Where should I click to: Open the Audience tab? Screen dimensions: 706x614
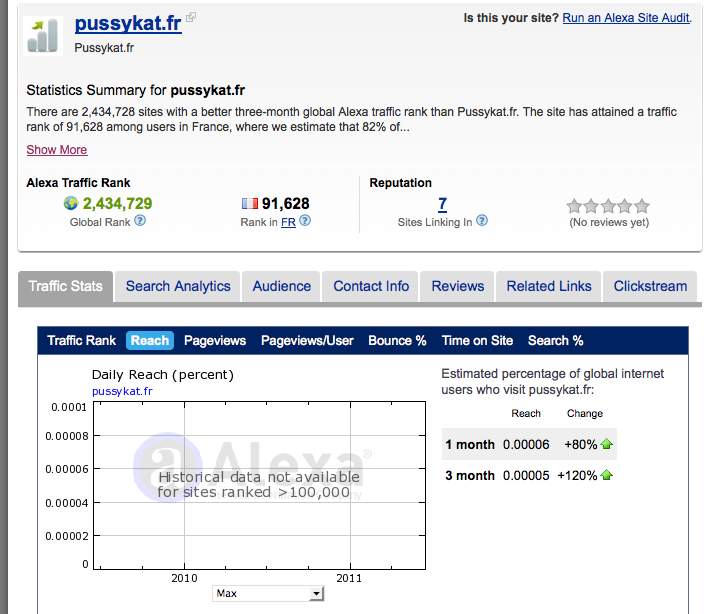click(281, 286)
